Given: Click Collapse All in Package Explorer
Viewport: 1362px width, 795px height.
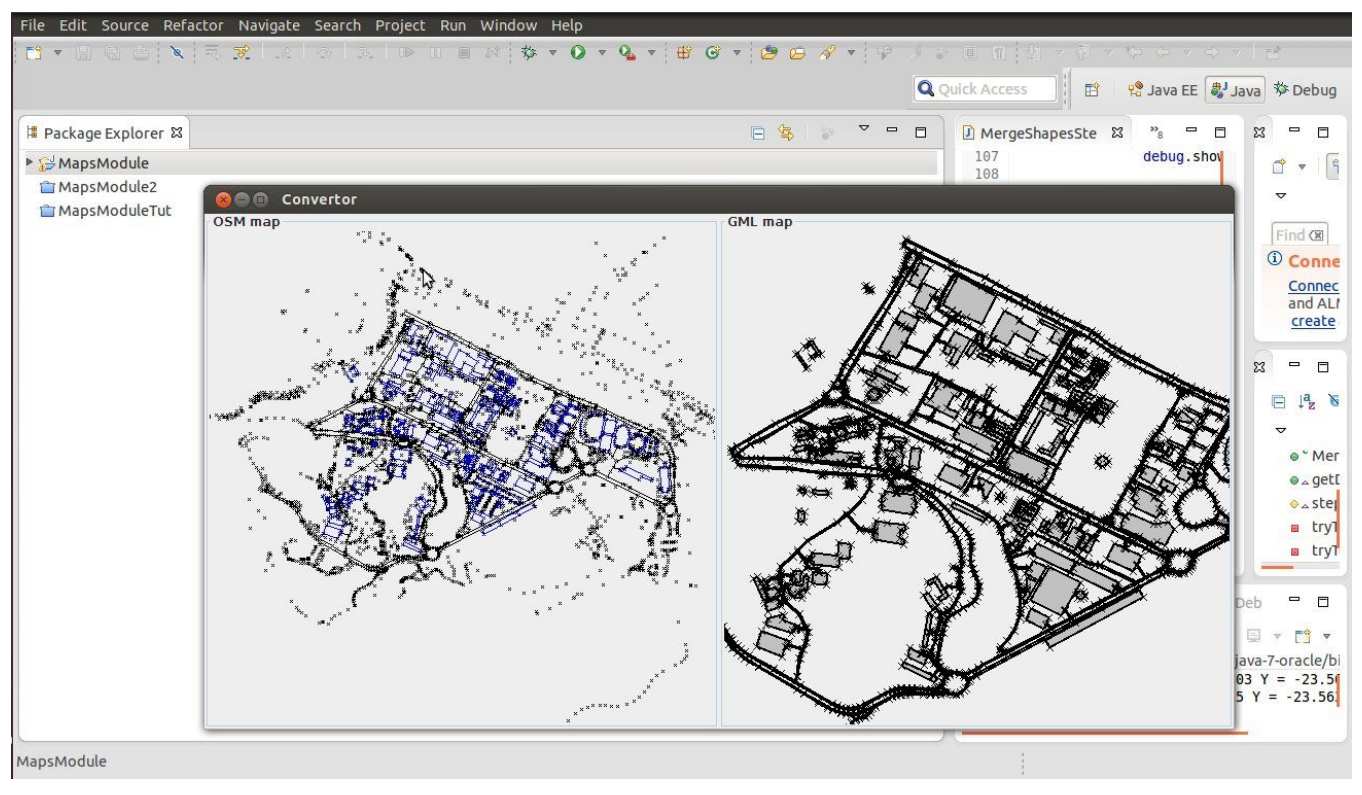Looking at the screenshot, I should click(759, 133).
